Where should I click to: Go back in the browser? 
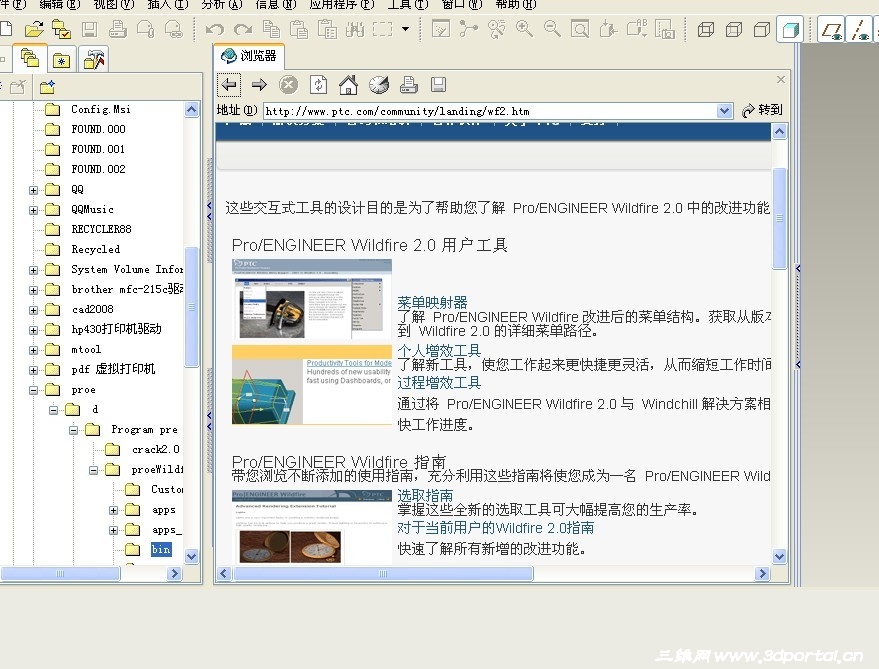(x=229, y=85)
